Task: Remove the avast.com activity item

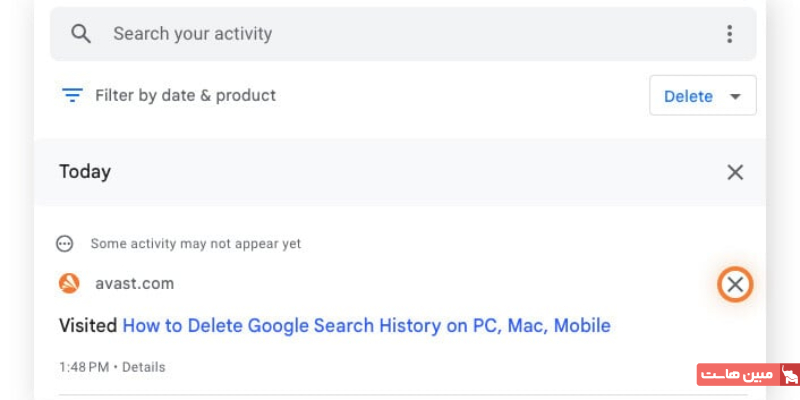Action: pos(735,285)
